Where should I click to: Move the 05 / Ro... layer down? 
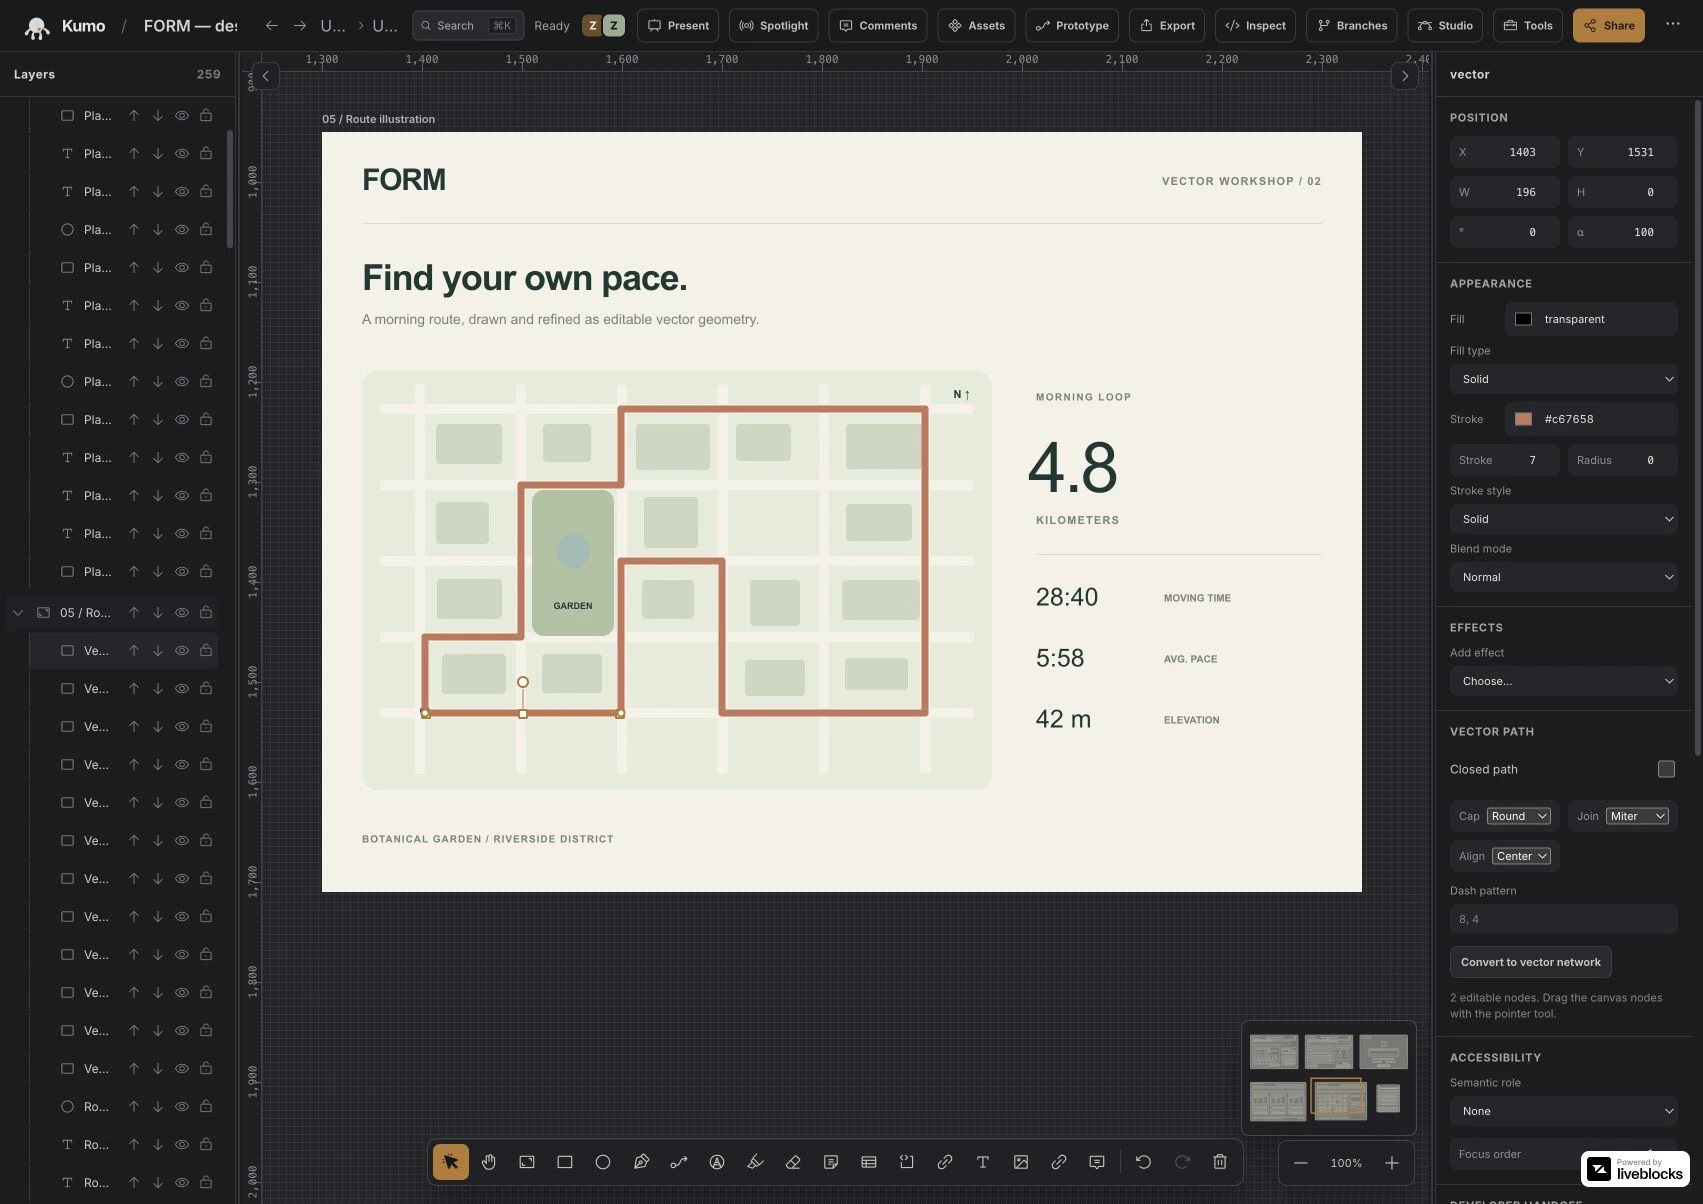[x=158, y=612]
